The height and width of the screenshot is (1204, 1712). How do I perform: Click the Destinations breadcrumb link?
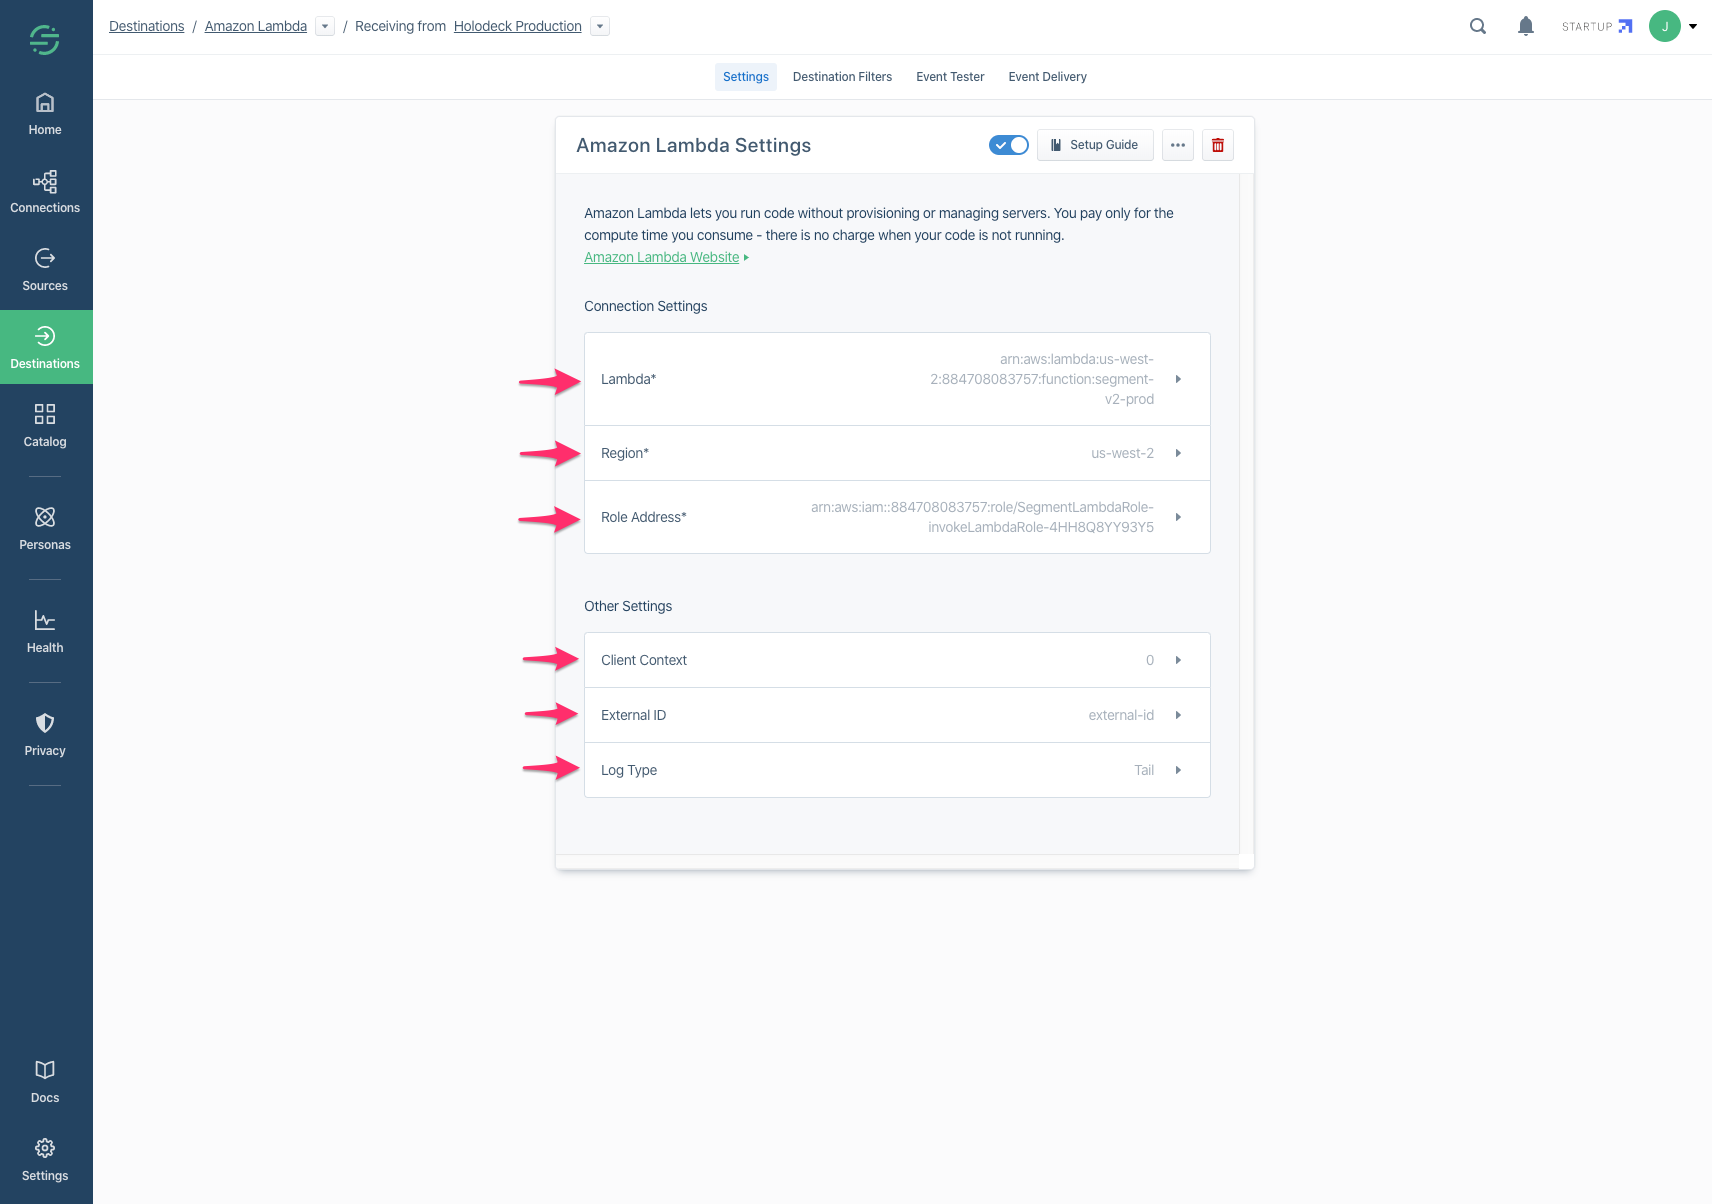coord(147,26)
